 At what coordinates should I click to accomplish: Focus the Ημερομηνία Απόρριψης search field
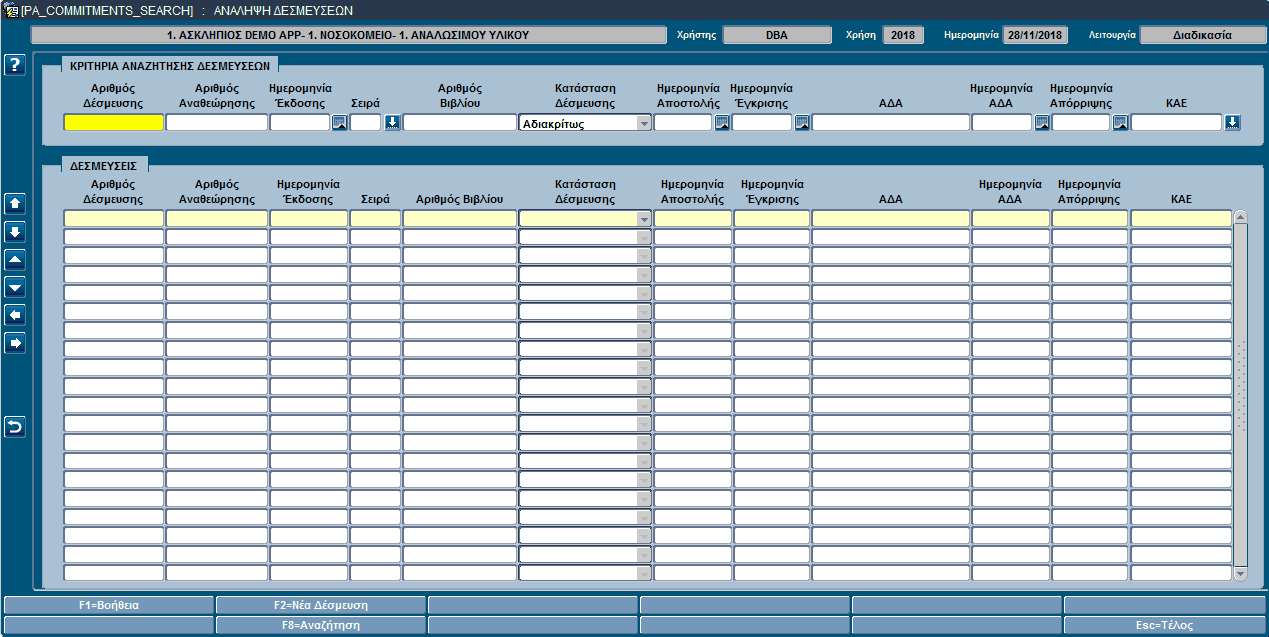click(1081, 123)
